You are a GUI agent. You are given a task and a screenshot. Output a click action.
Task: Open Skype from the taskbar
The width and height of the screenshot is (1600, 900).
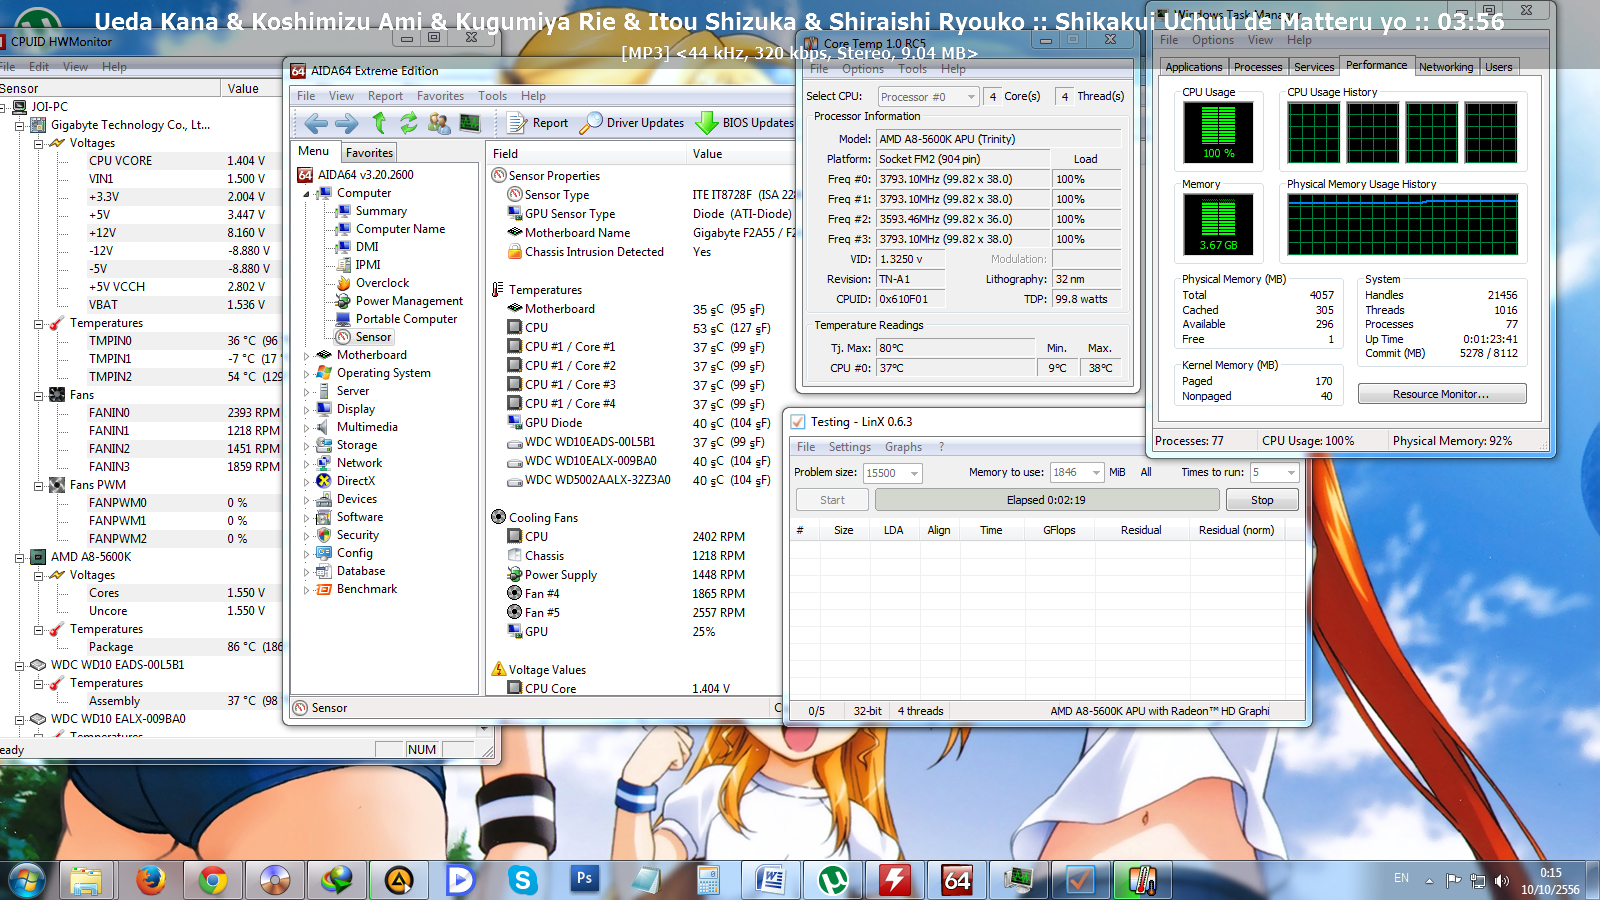point(522,880)
